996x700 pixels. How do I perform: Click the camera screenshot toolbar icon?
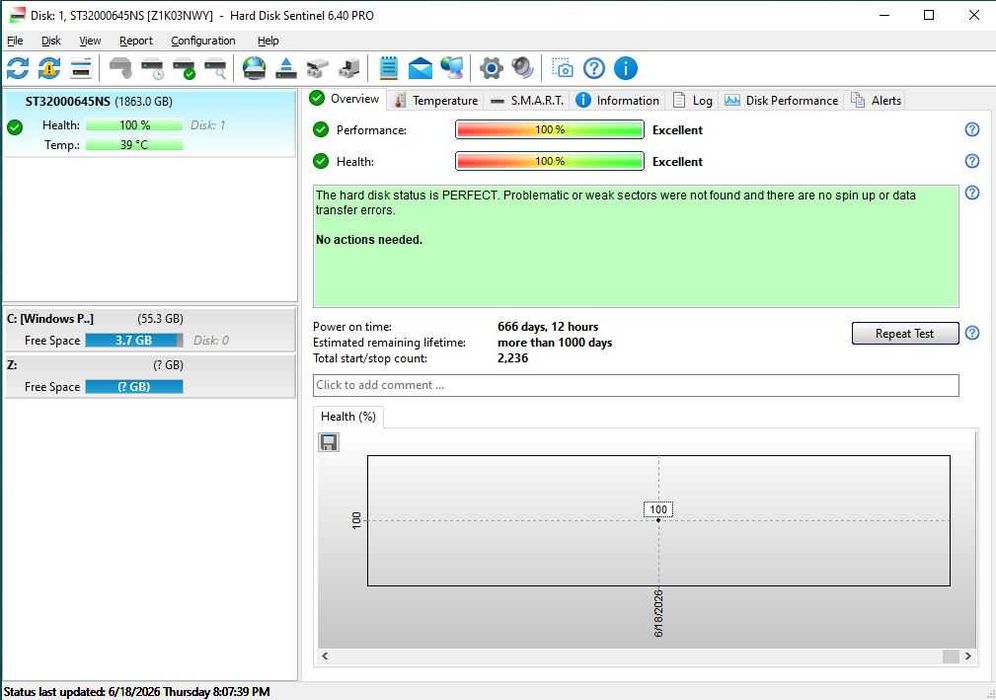click(562, 69)
